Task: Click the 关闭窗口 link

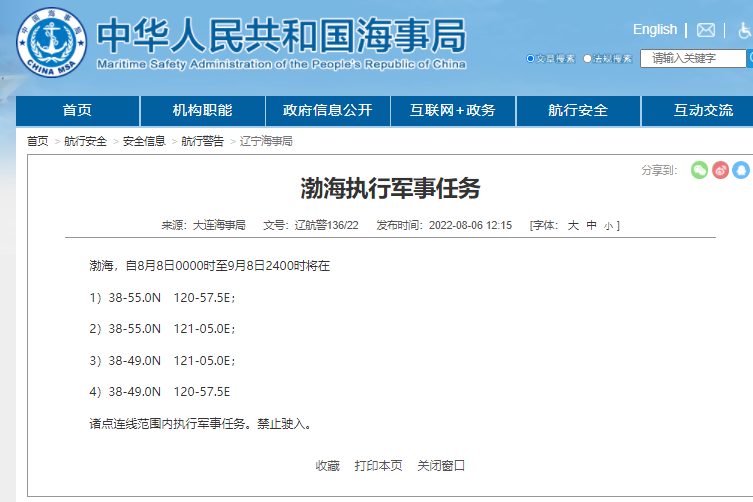Action: [441, 465]
